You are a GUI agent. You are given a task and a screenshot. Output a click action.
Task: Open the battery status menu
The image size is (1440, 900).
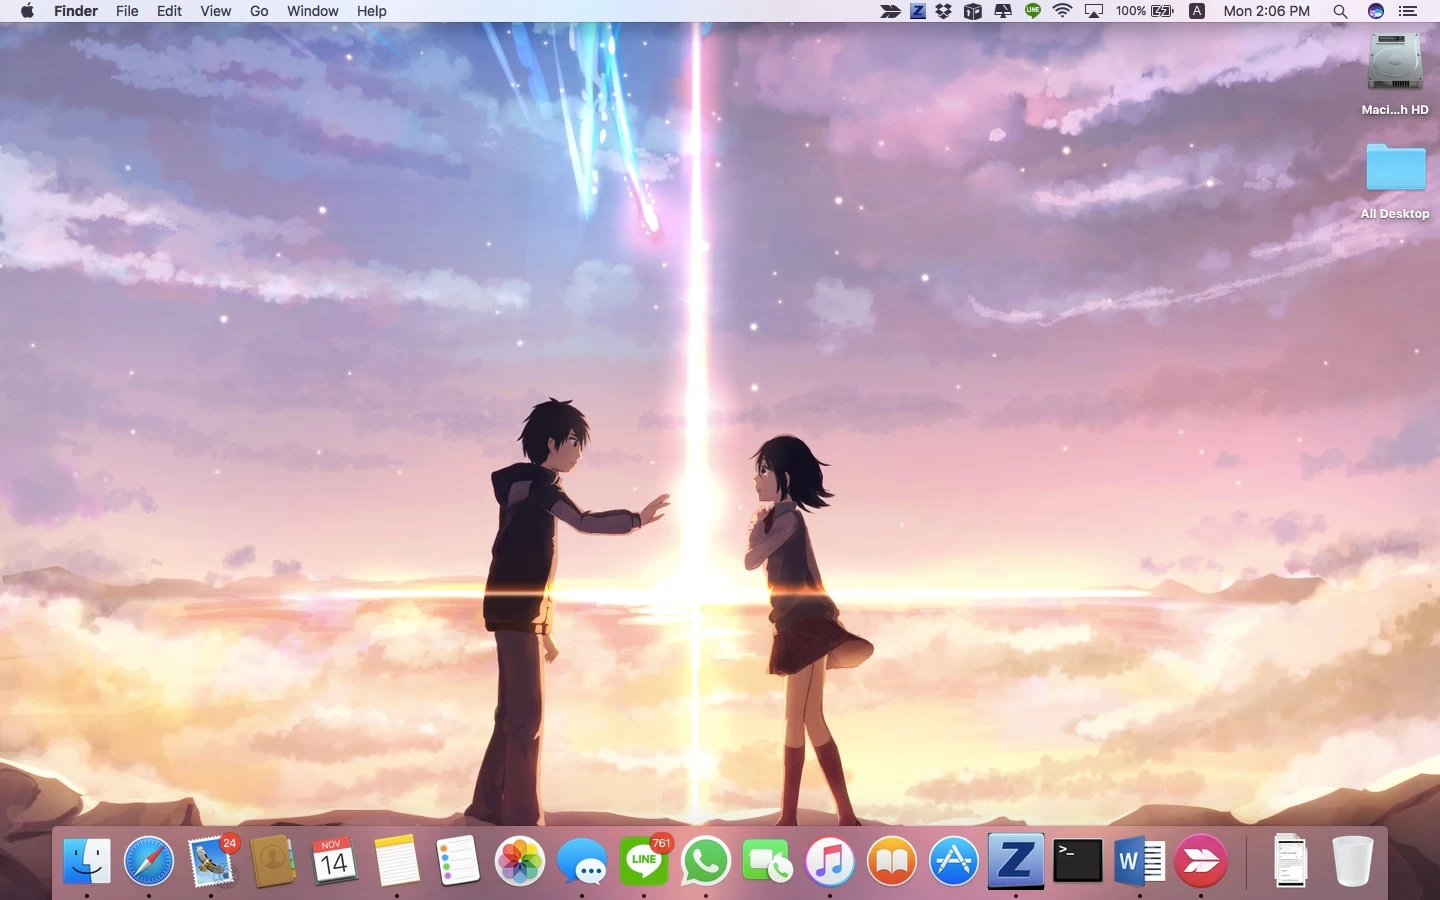click(1145, 11)
